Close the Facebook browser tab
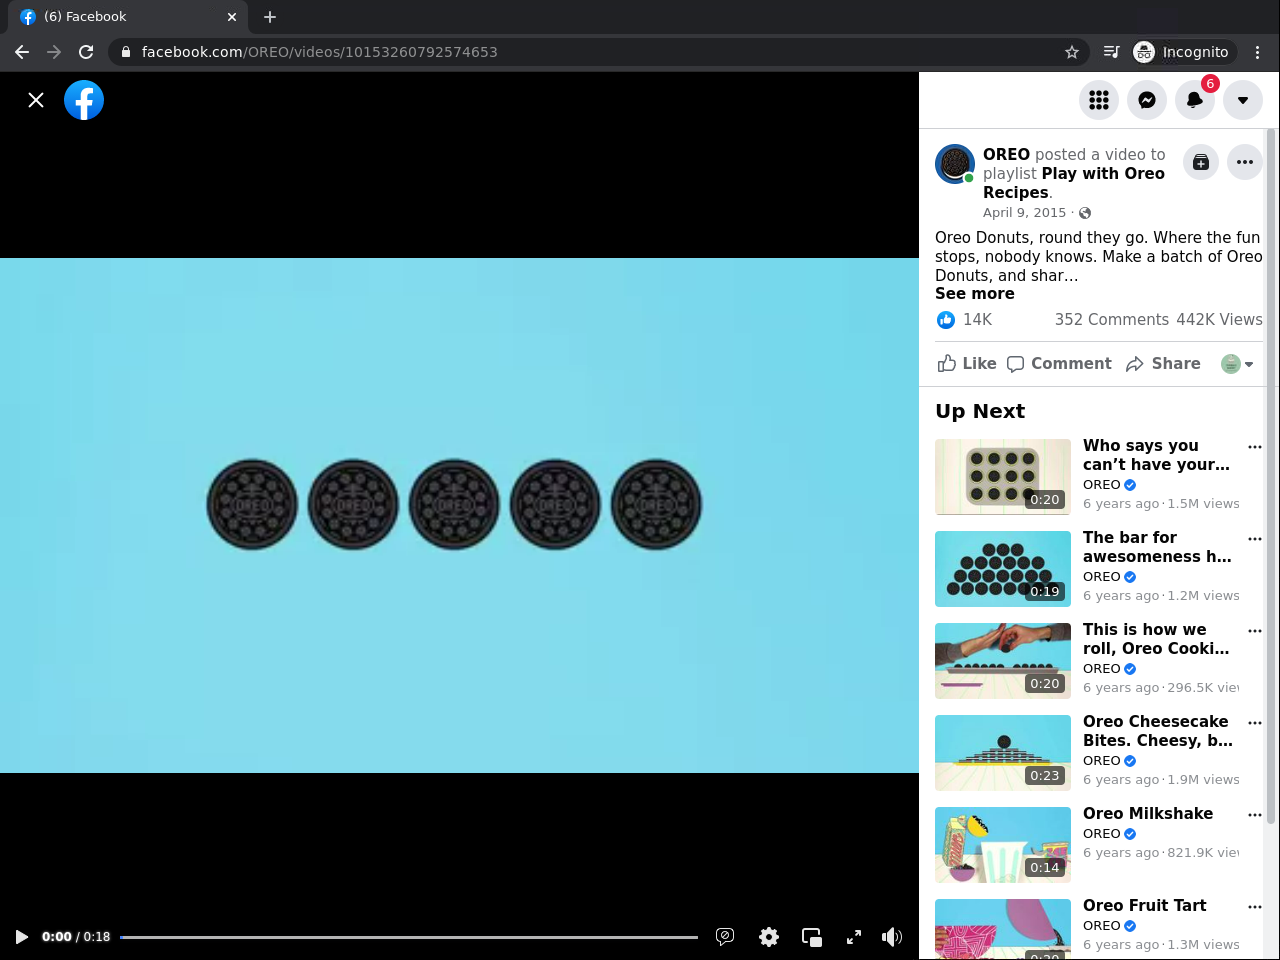This screenshot has width=1280, height=960. [x=232, y=17]
